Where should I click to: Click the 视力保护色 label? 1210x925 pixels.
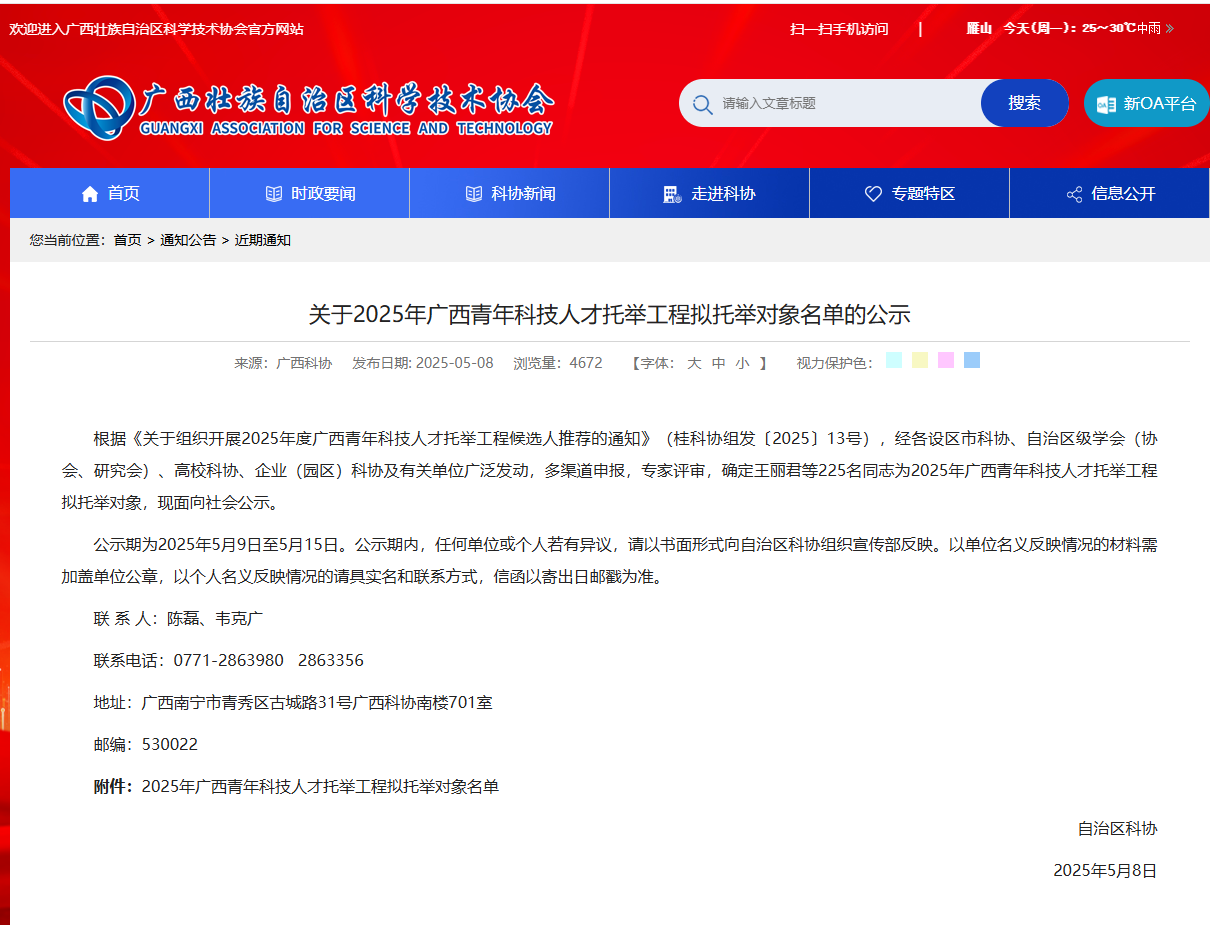[834, 363]
